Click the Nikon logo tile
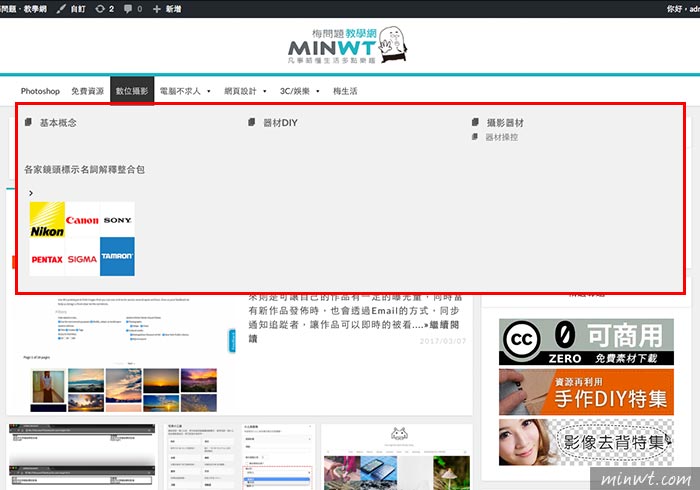Viewport: 700px width, 490px height. 47,220
